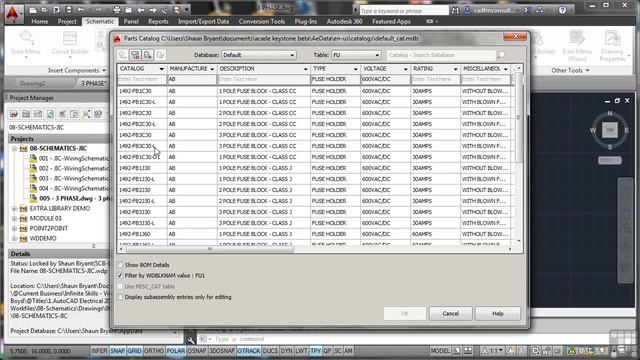Click the Type a keyword or phrase search box
Viewport: 640px width, 360px height.
(403, 11)
